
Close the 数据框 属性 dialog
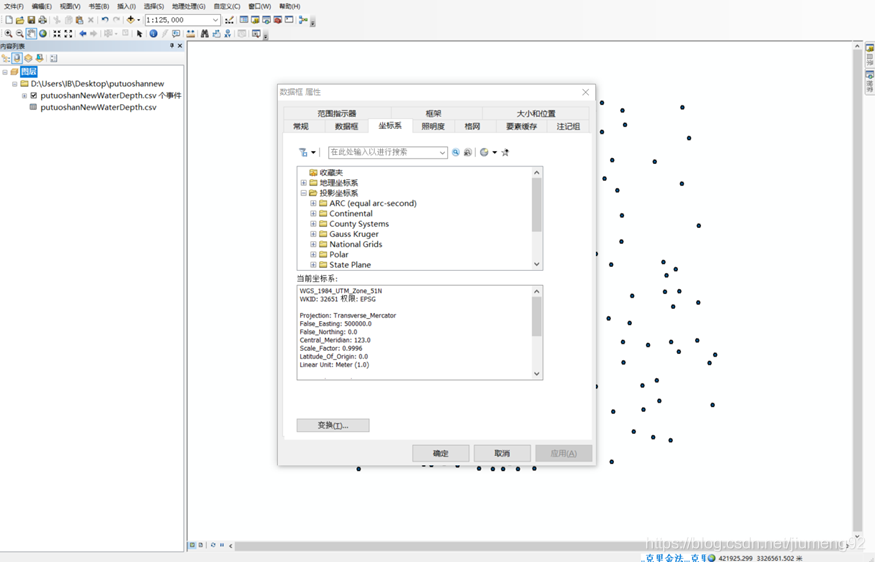(x=585, y=92)
